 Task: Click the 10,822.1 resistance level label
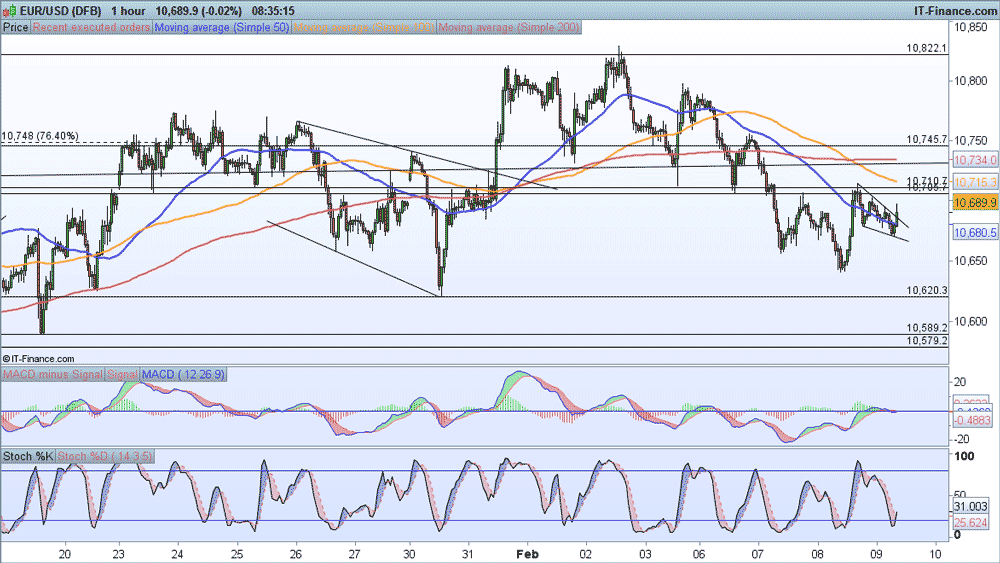926,48
